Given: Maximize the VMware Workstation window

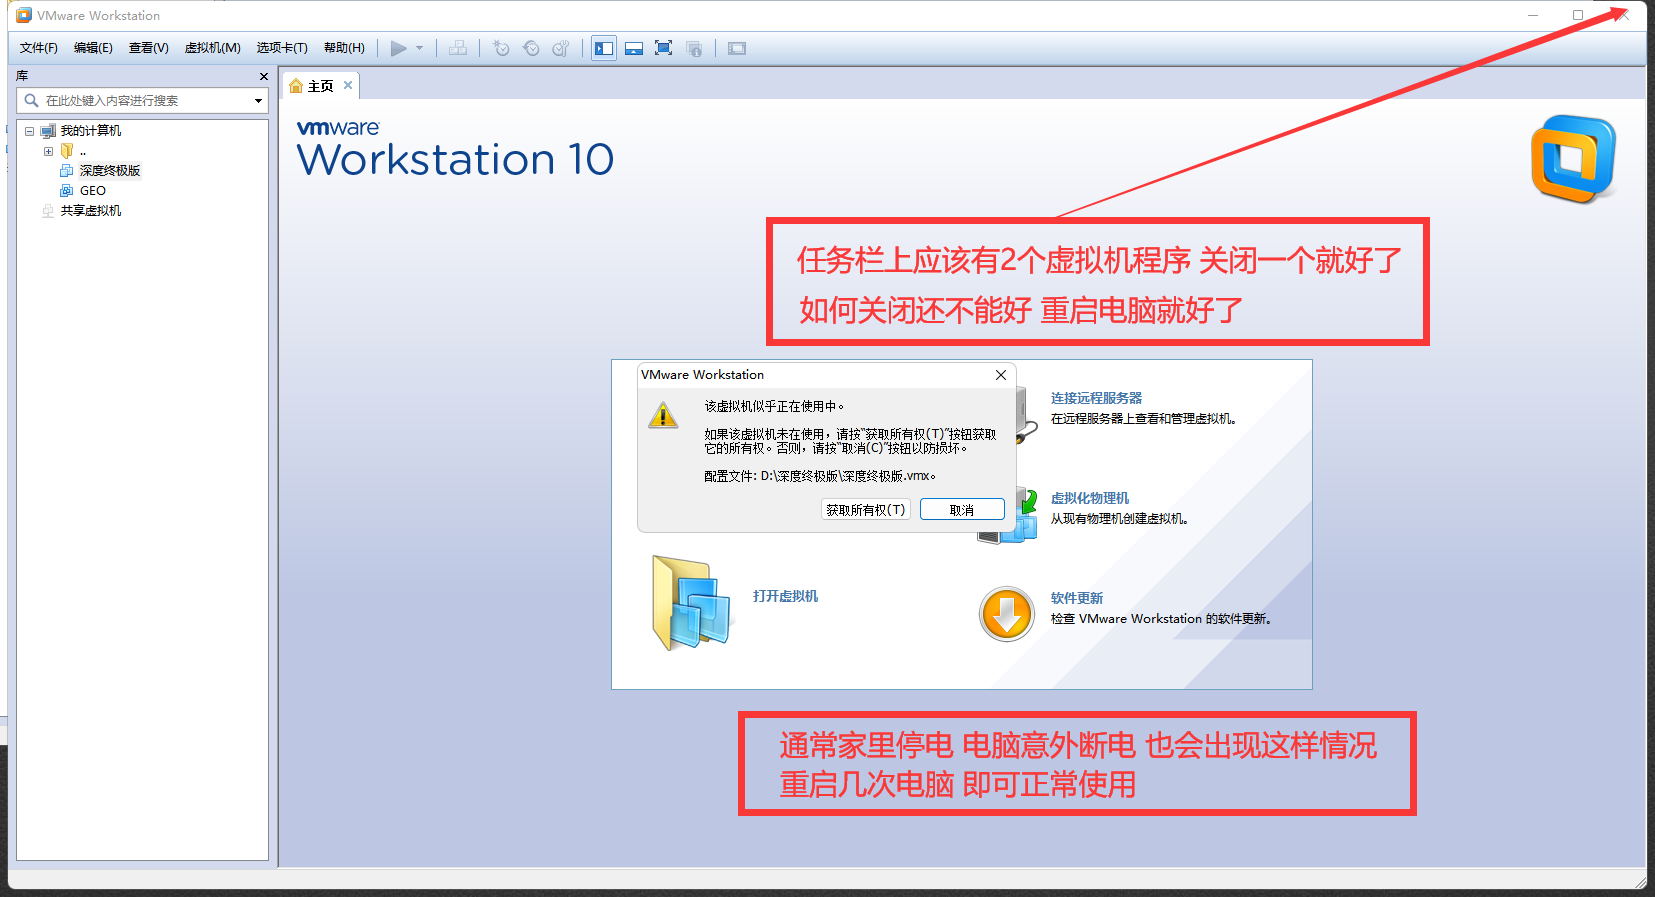Looking at the screenshot, I should pyautogui.click(x=1578, y=15).
